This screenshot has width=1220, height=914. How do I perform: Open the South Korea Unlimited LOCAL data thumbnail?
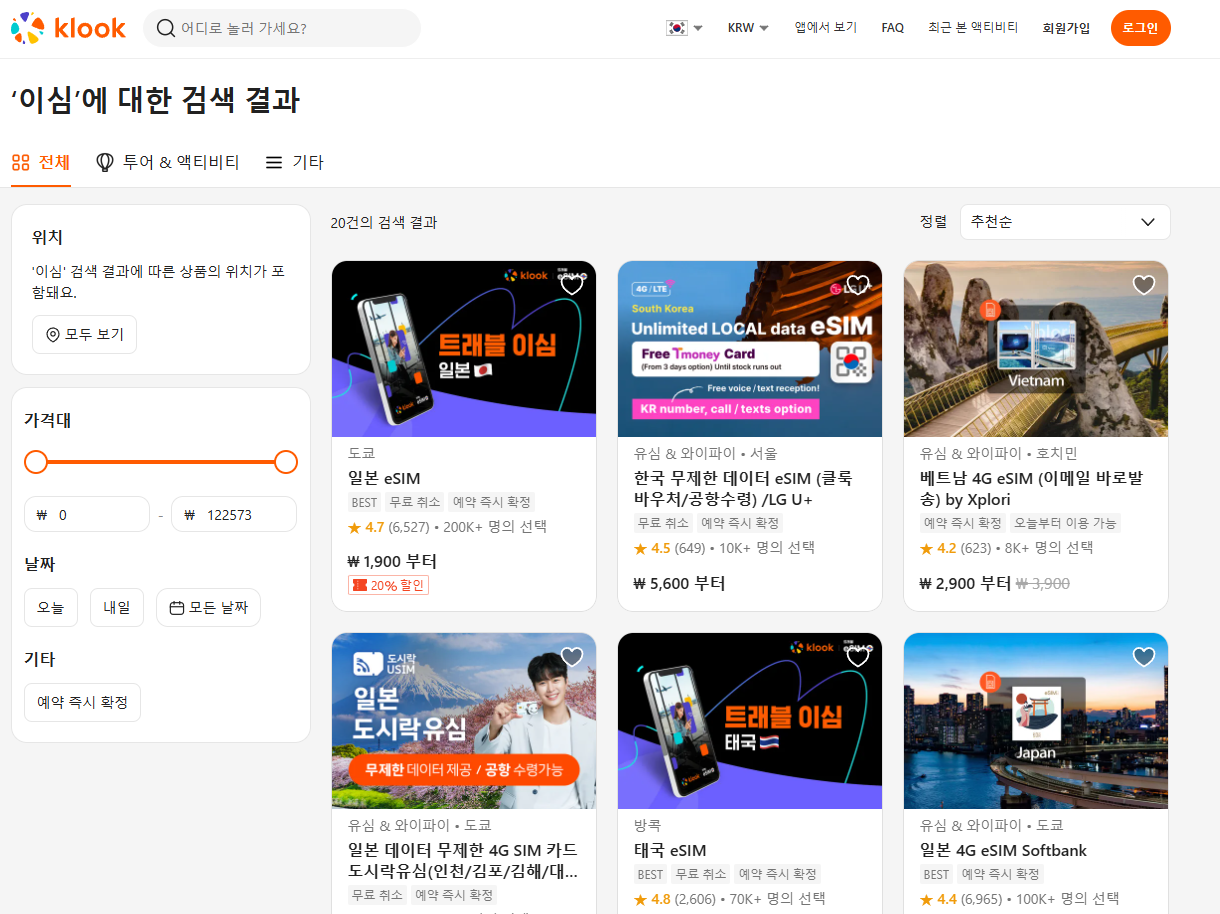click(750, 349)
